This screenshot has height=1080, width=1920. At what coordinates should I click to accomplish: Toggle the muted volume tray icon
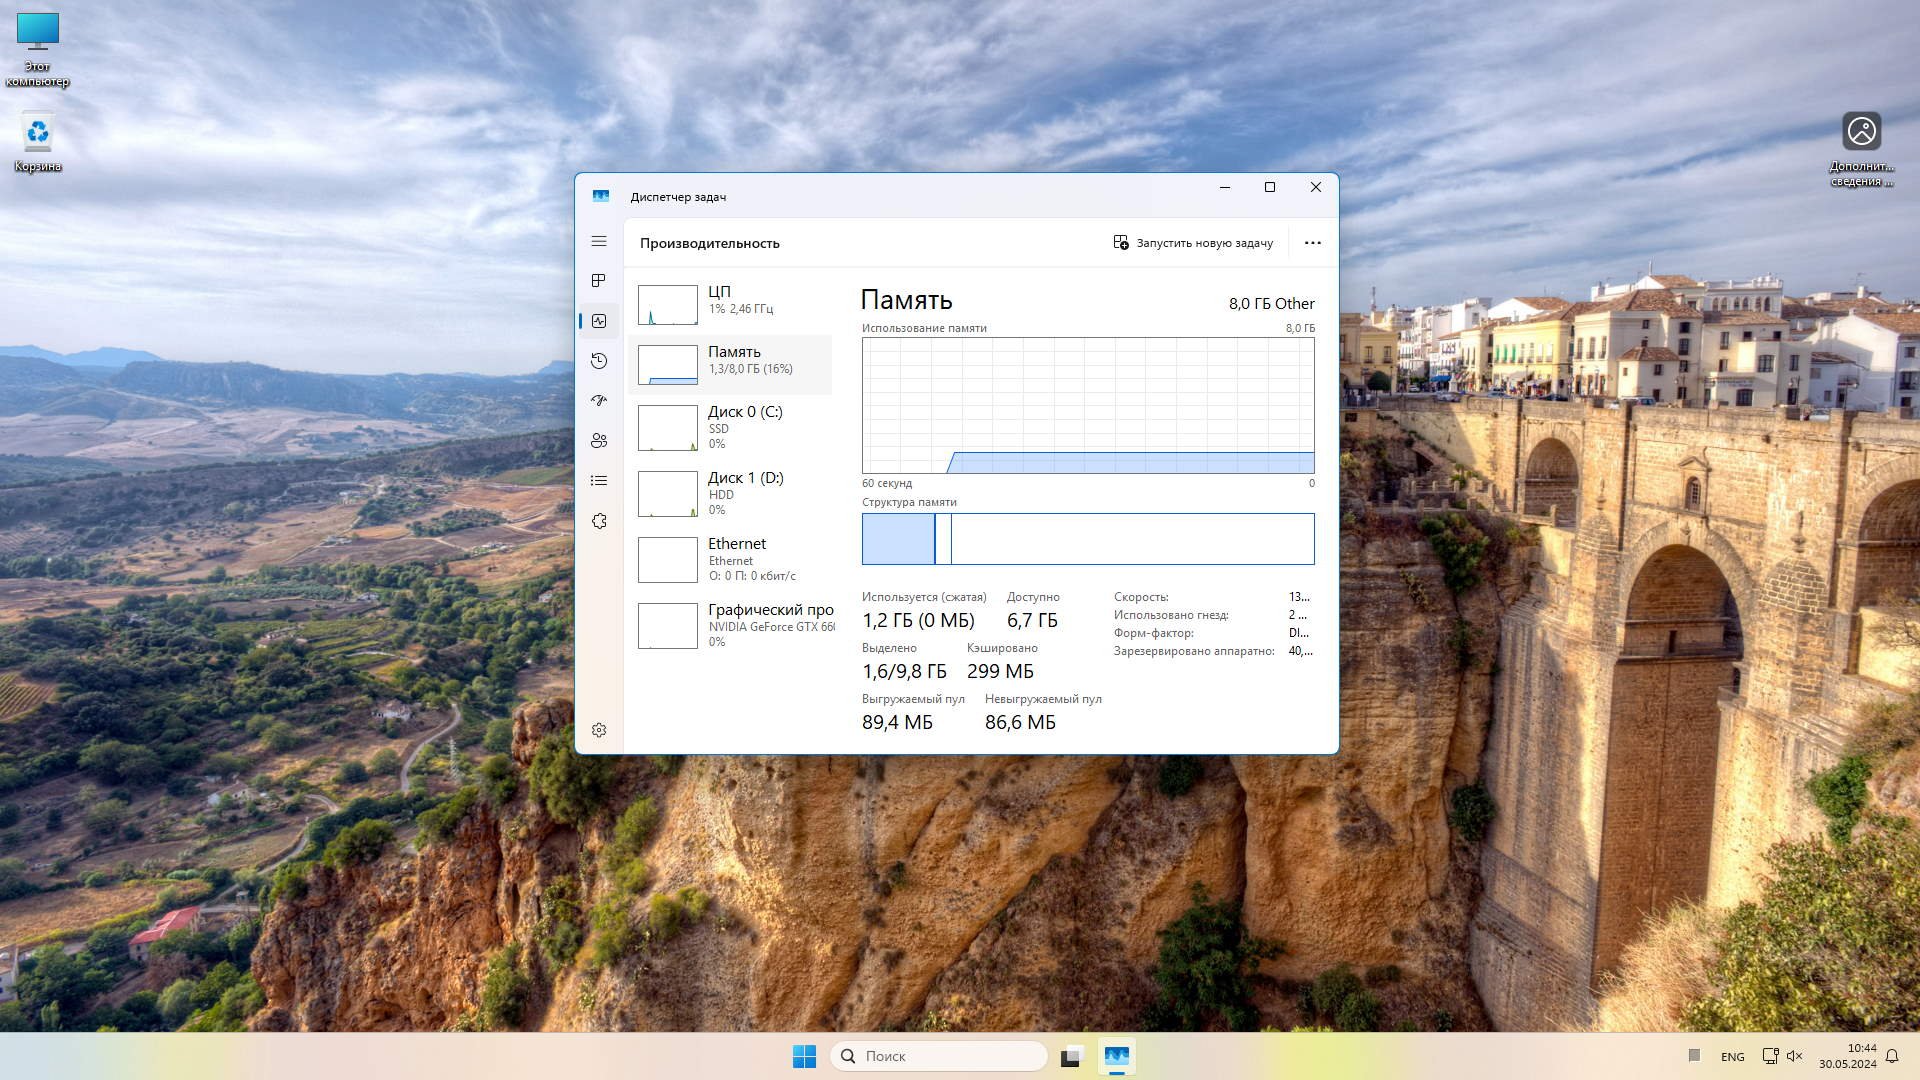click(x=1795, y=1056)
